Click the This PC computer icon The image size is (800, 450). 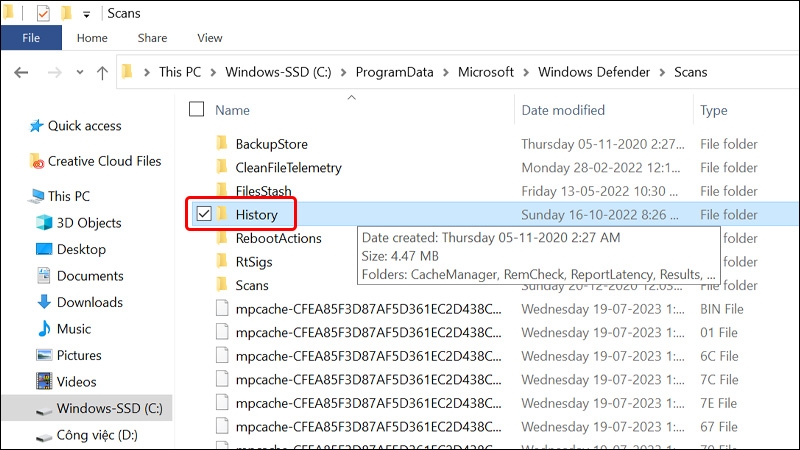(37, 196)
